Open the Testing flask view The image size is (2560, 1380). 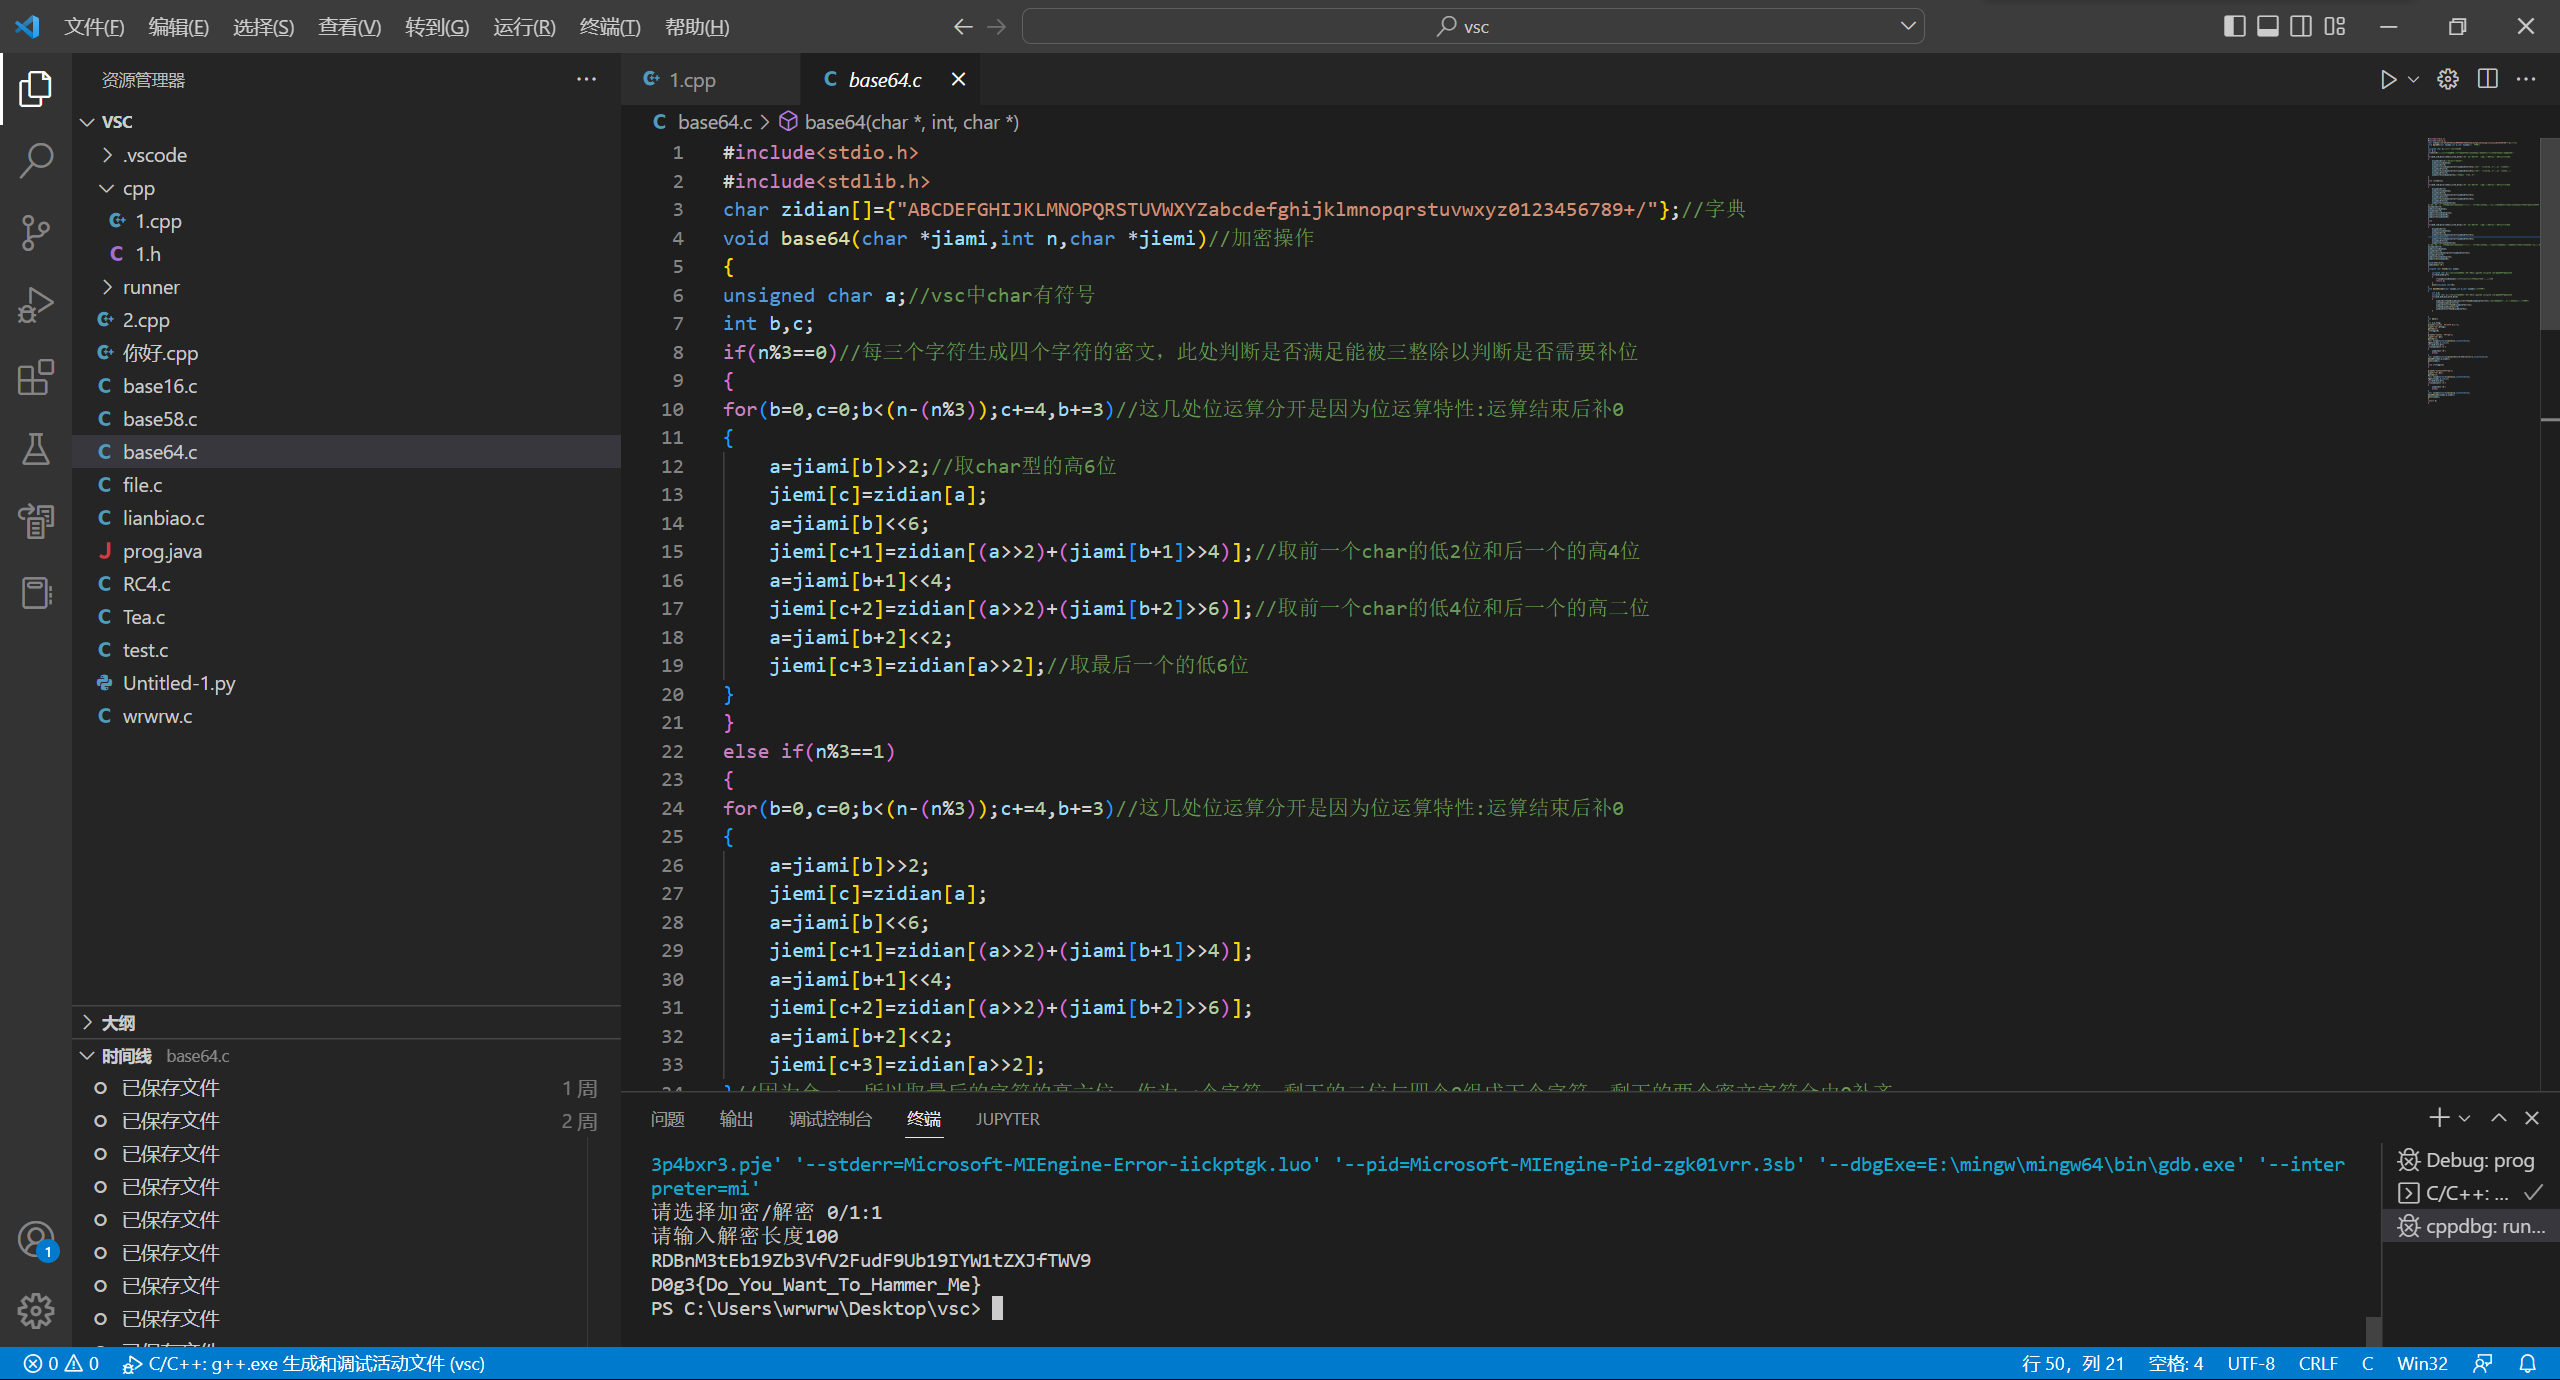click(x=36, y=449)
